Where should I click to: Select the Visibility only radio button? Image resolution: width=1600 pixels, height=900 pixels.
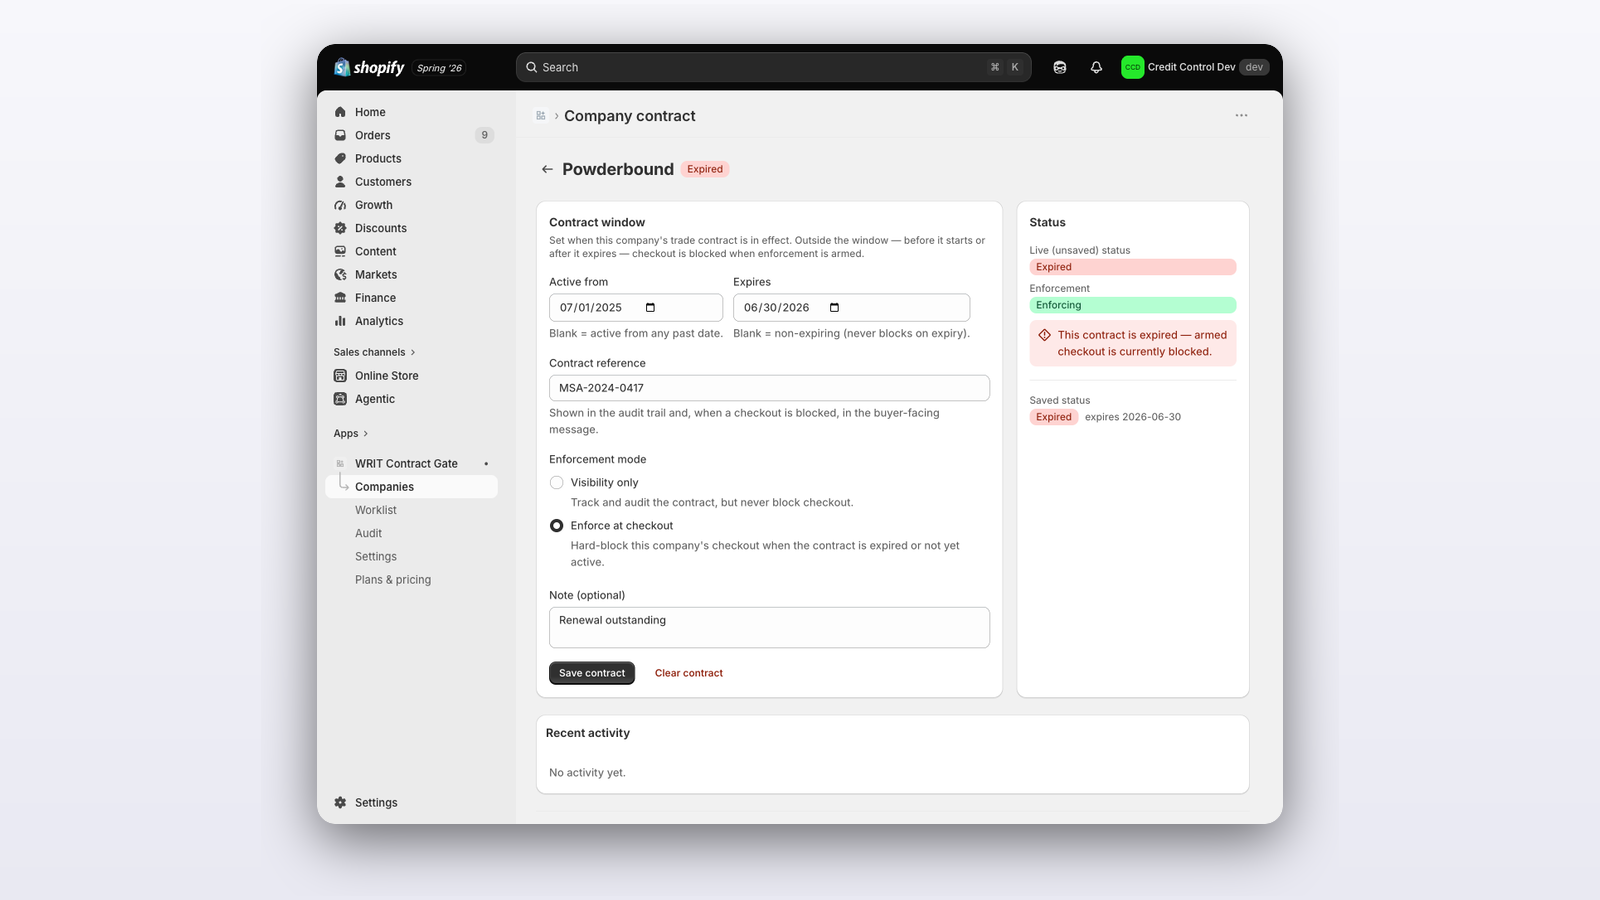pos(557,482)
